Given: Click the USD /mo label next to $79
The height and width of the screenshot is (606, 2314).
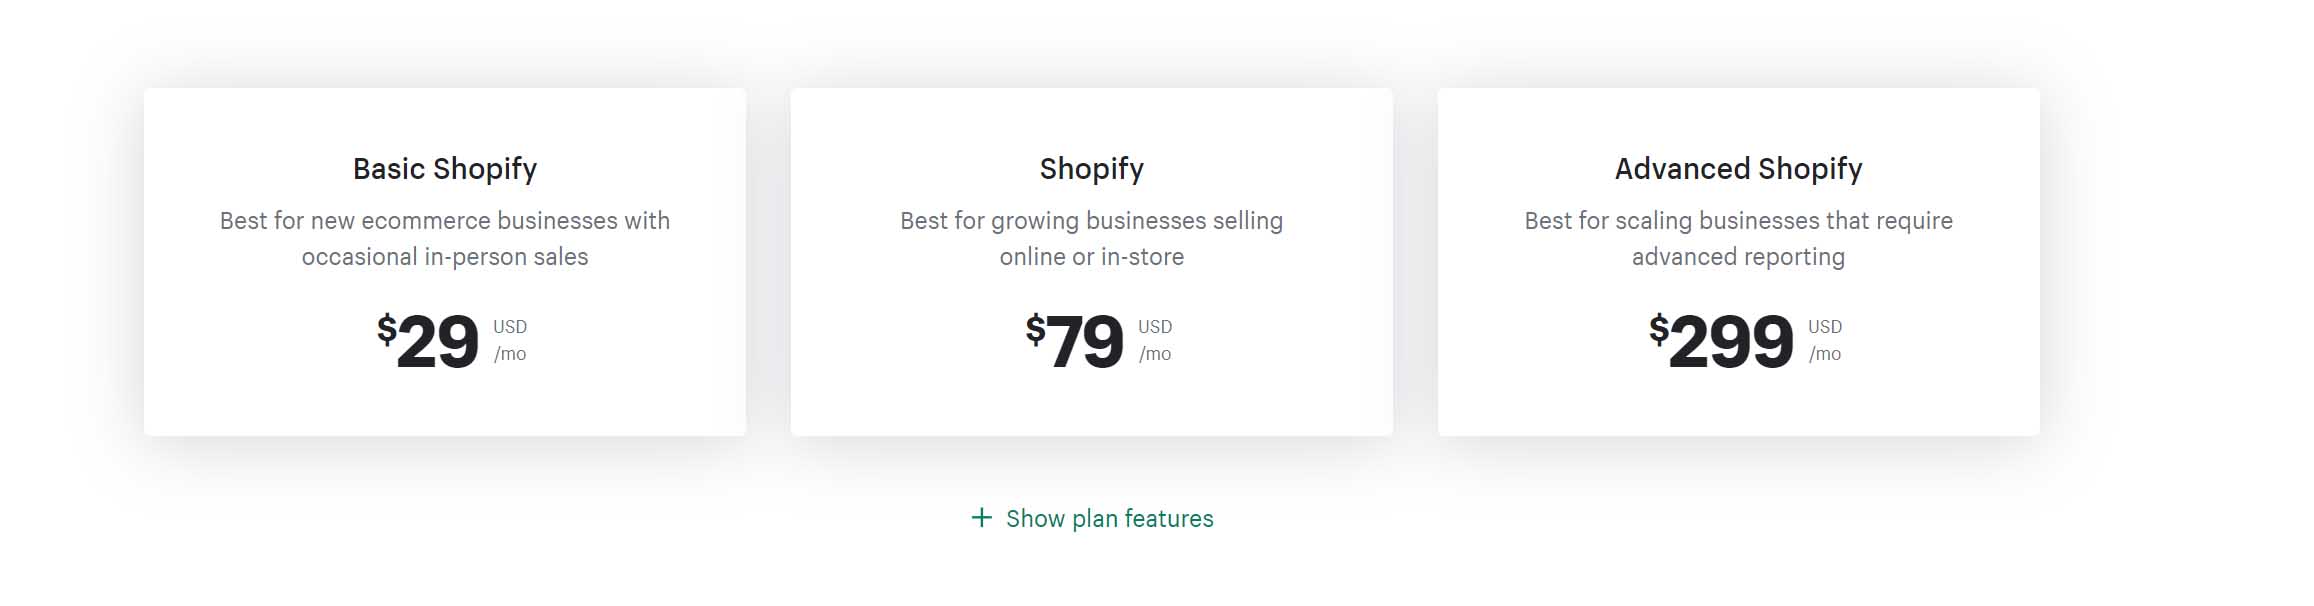Looking at the screenshot, I should coord(1155,340).
